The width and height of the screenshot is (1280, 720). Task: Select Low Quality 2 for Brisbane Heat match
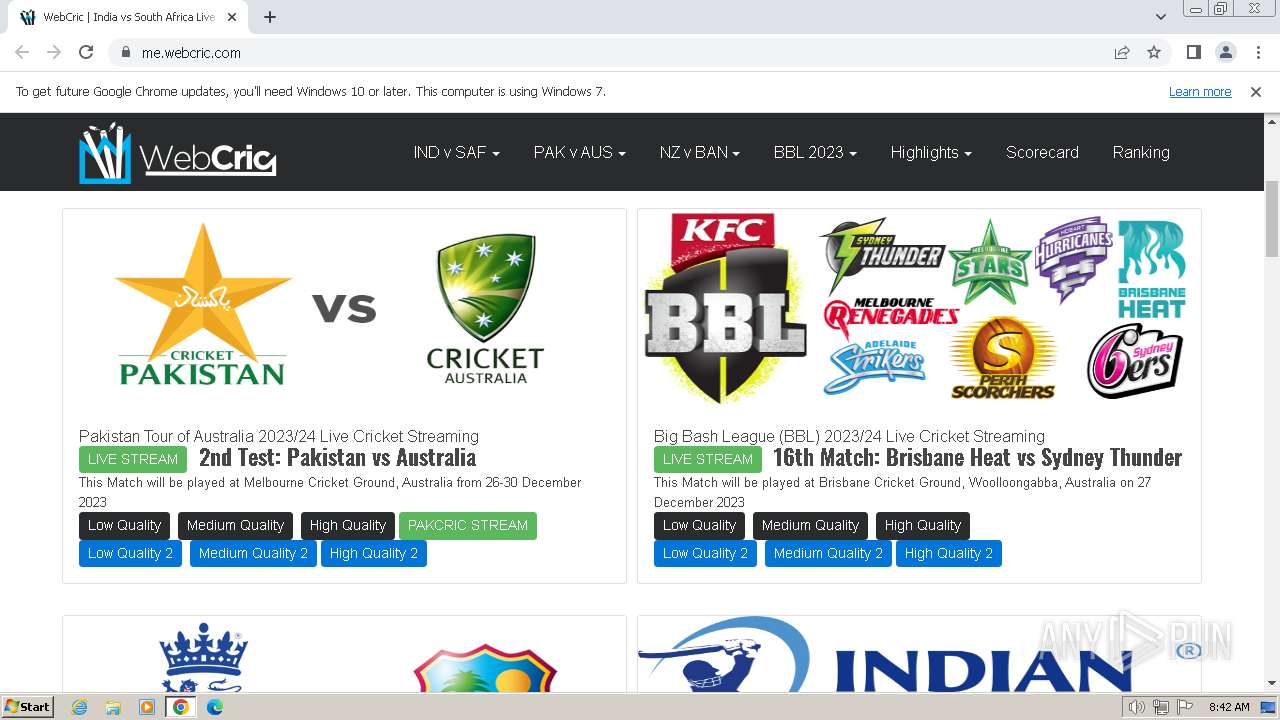pos(705,553)
